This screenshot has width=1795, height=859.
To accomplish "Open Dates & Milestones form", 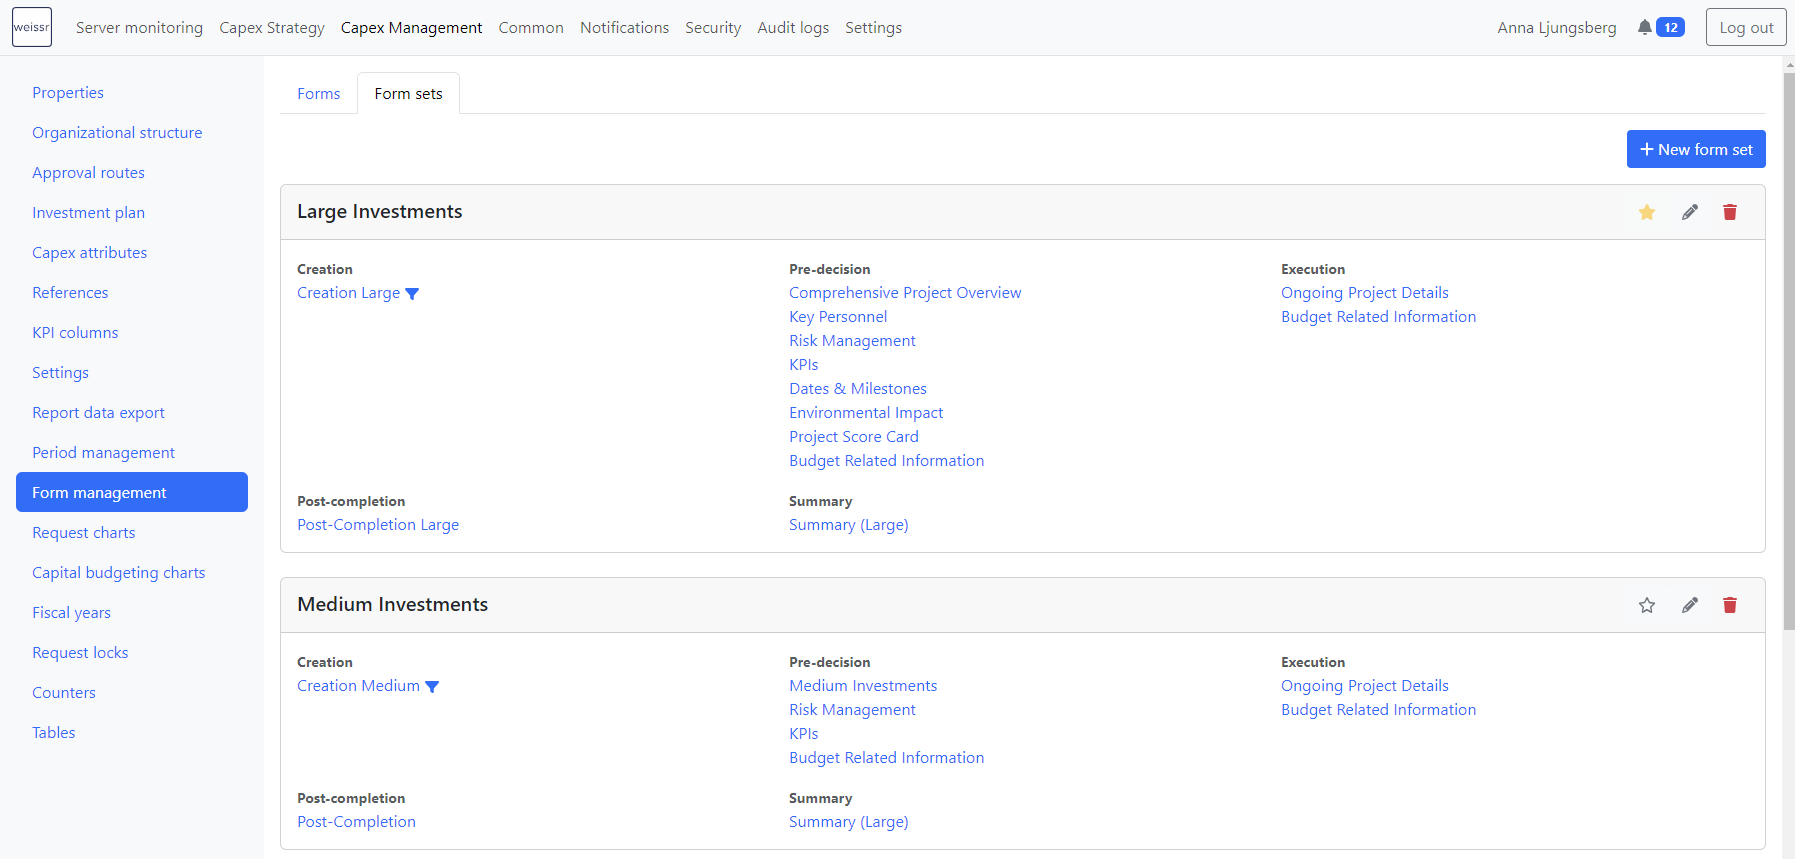I will 858,389.
